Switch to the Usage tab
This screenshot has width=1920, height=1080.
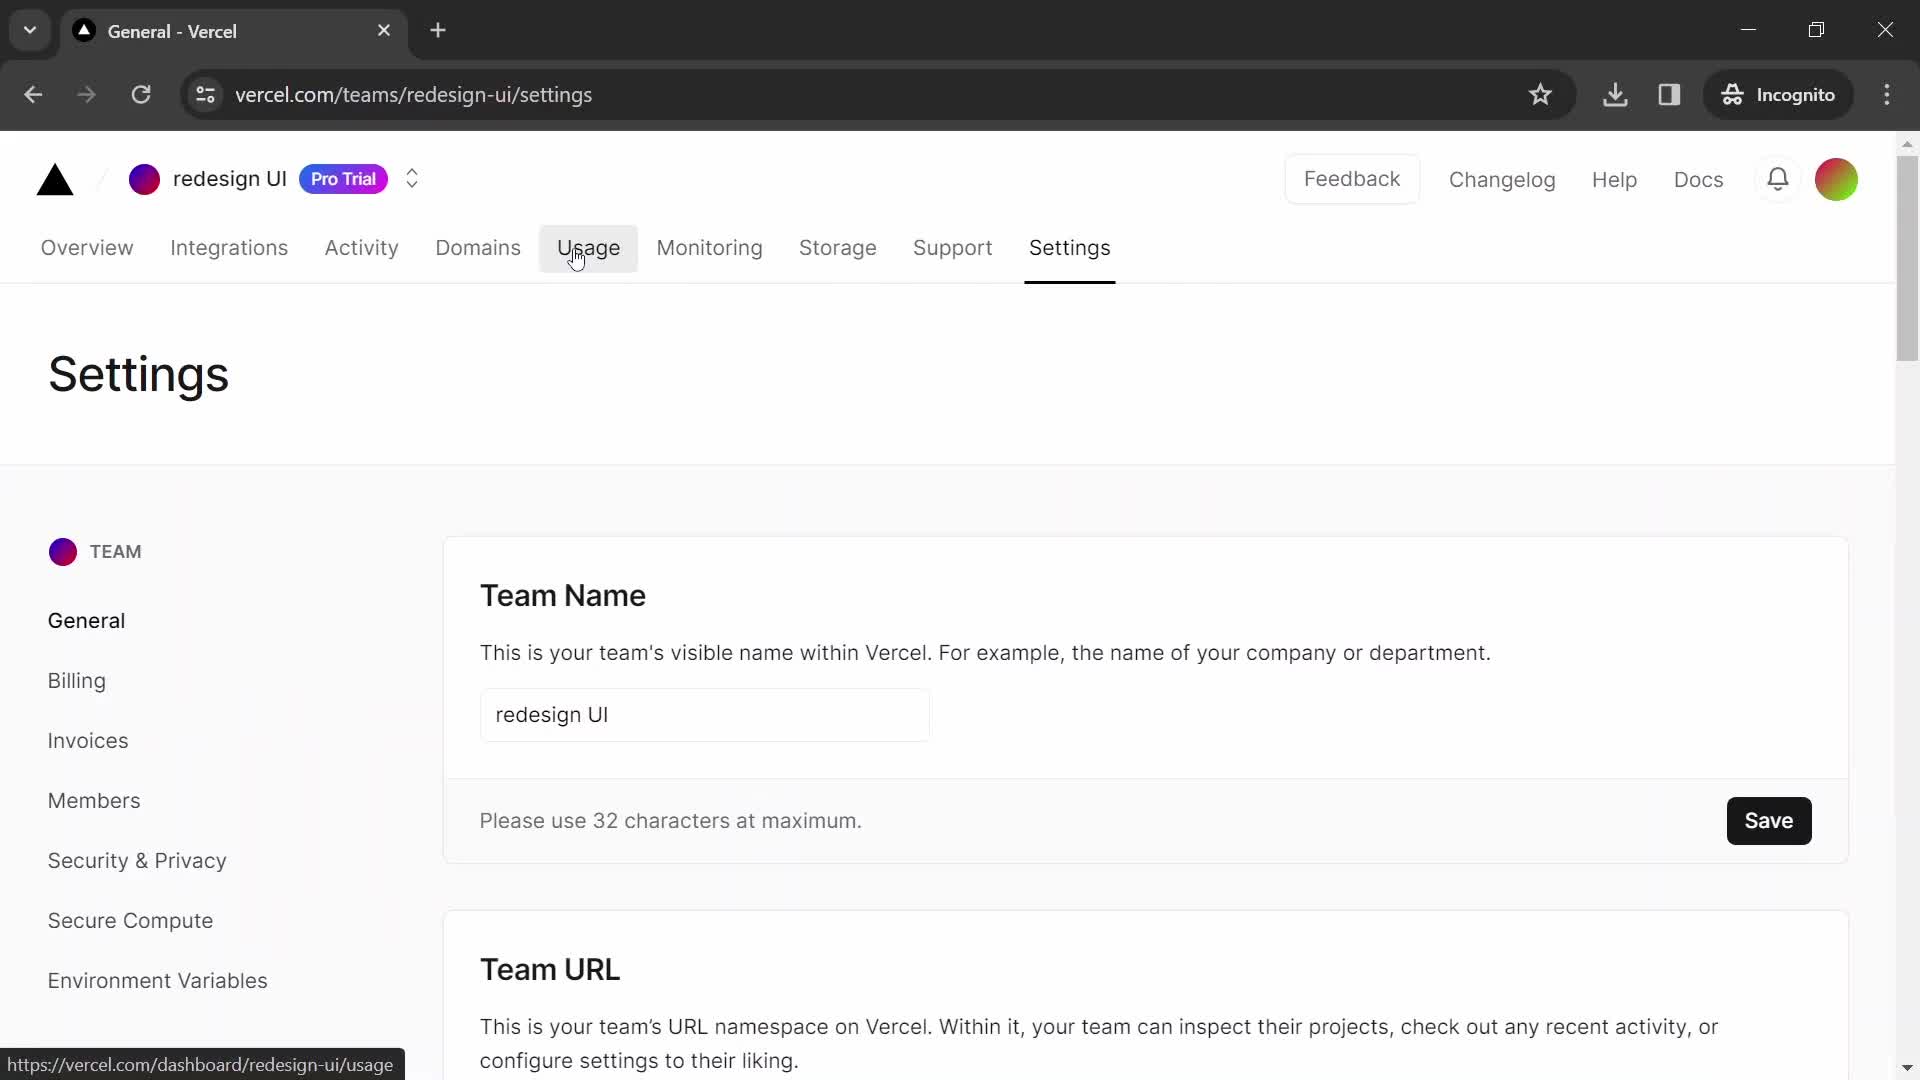[x=588, y=248]
